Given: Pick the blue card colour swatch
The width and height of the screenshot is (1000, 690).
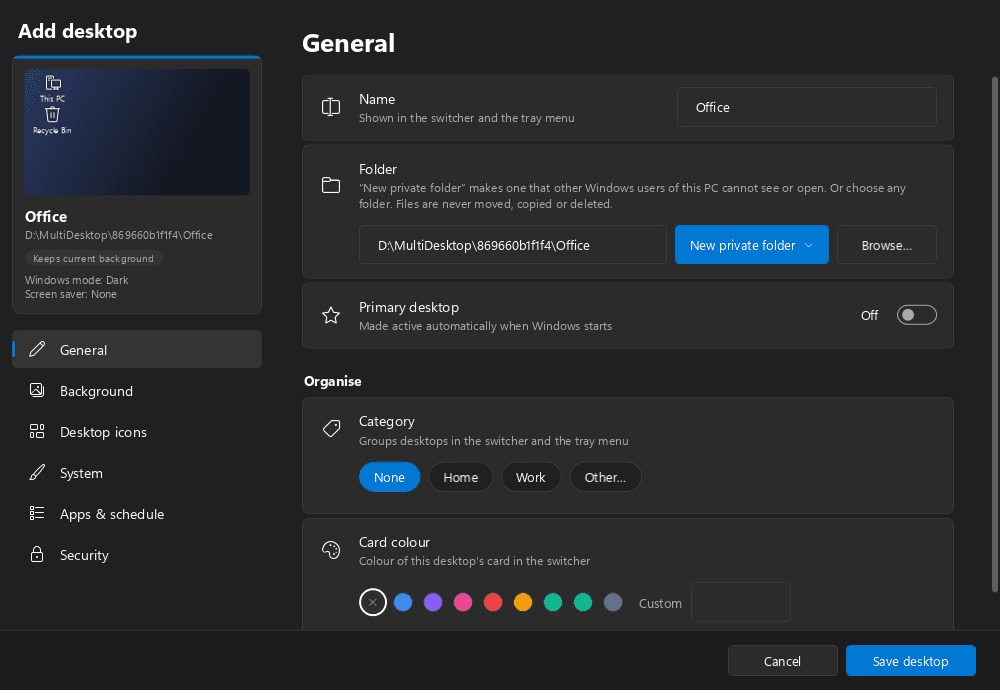Looking at the screenshot, I should click(403, 602).
